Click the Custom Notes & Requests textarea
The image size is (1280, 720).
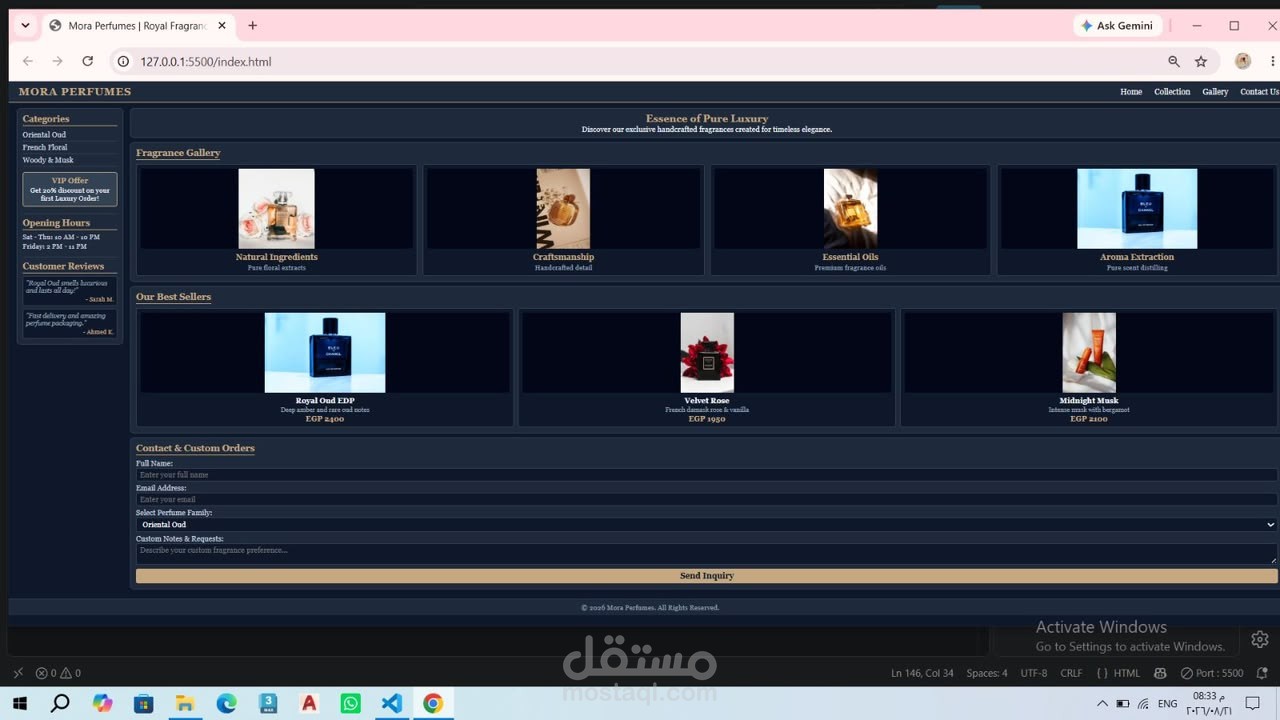point(706,554)
